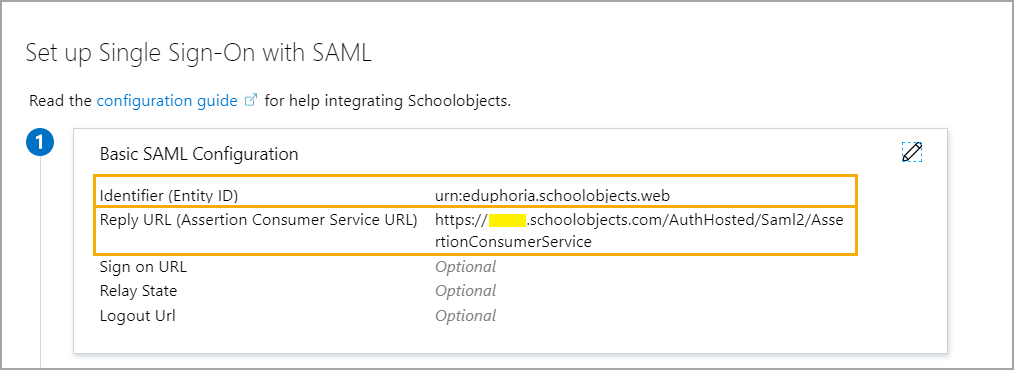Click the pencil edit icon for Basic SAML Configuration
The height and width of the screenshot is (370, 1014).
point(912,152)
